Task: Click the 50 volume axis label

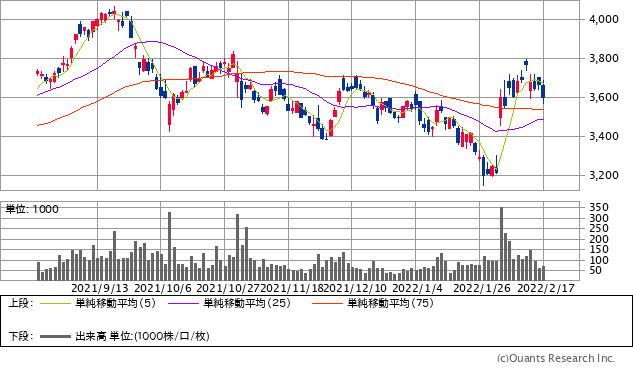Action: [x=596, y=271]
